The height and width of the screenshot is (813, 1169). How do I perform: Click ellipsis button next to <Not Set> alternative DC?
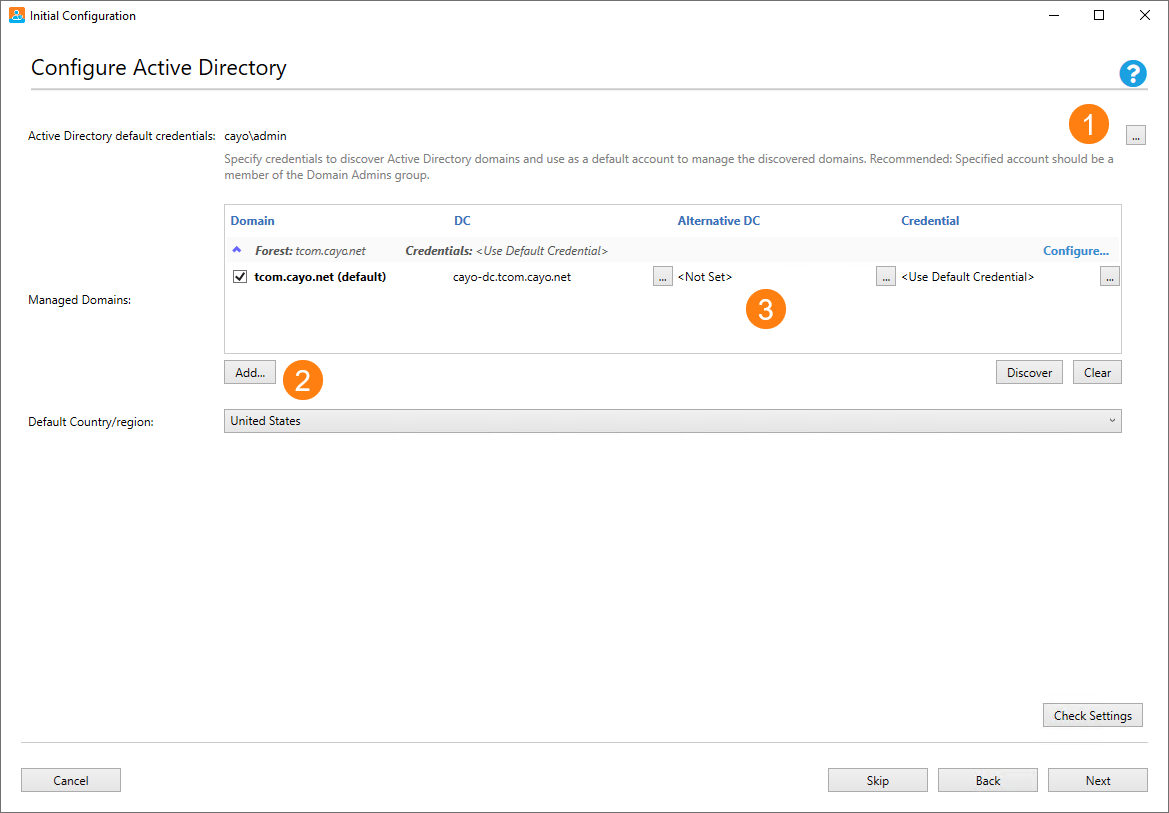point(886,277)
